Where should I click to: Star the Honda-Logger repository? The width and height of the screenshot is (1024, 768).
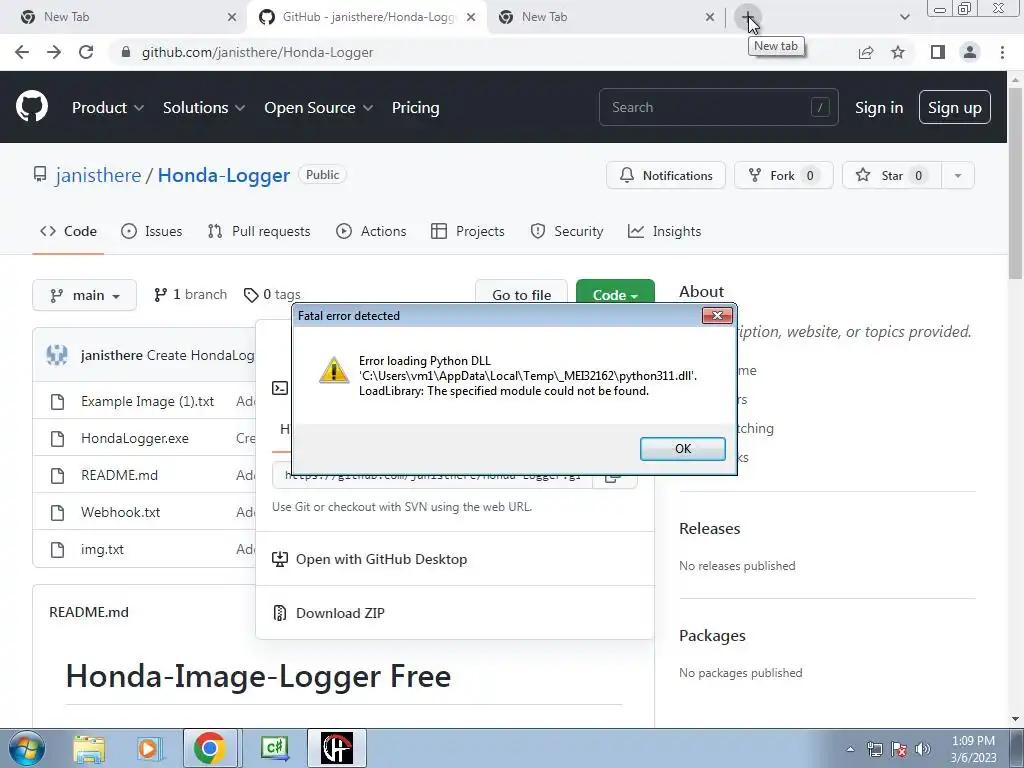click(x=891, y=175)
